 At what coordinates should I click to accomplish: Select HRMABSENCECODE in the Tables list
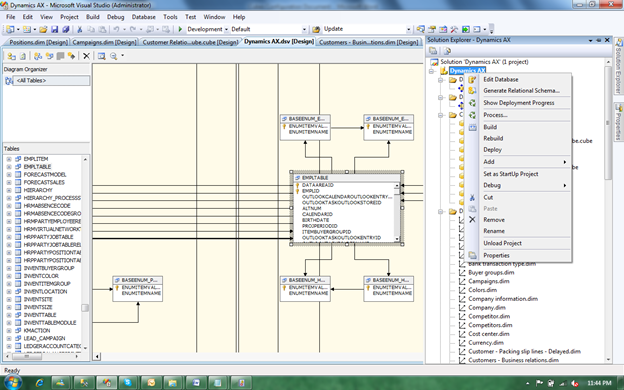pyautogui.click(x=47, y=206)
